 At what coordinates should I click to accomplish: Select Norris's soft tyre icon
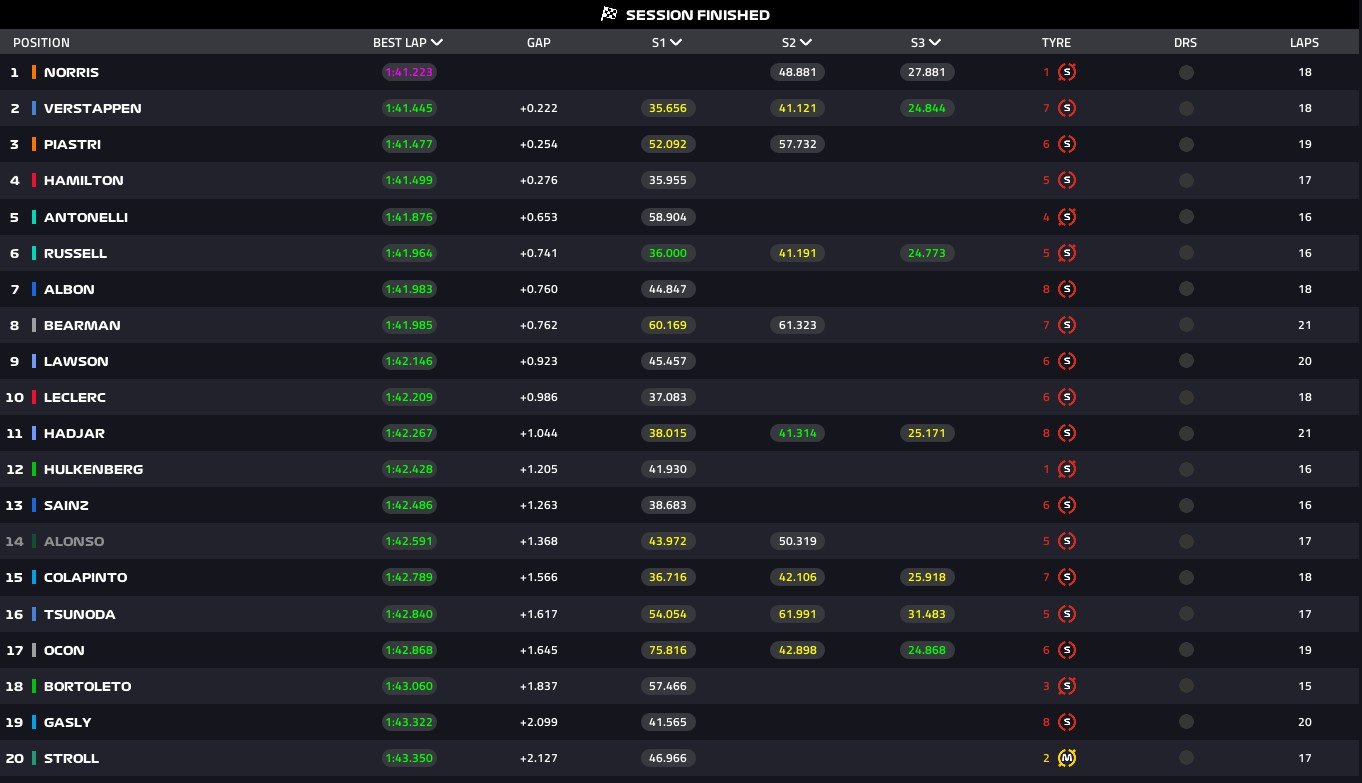pos(1066,72)
